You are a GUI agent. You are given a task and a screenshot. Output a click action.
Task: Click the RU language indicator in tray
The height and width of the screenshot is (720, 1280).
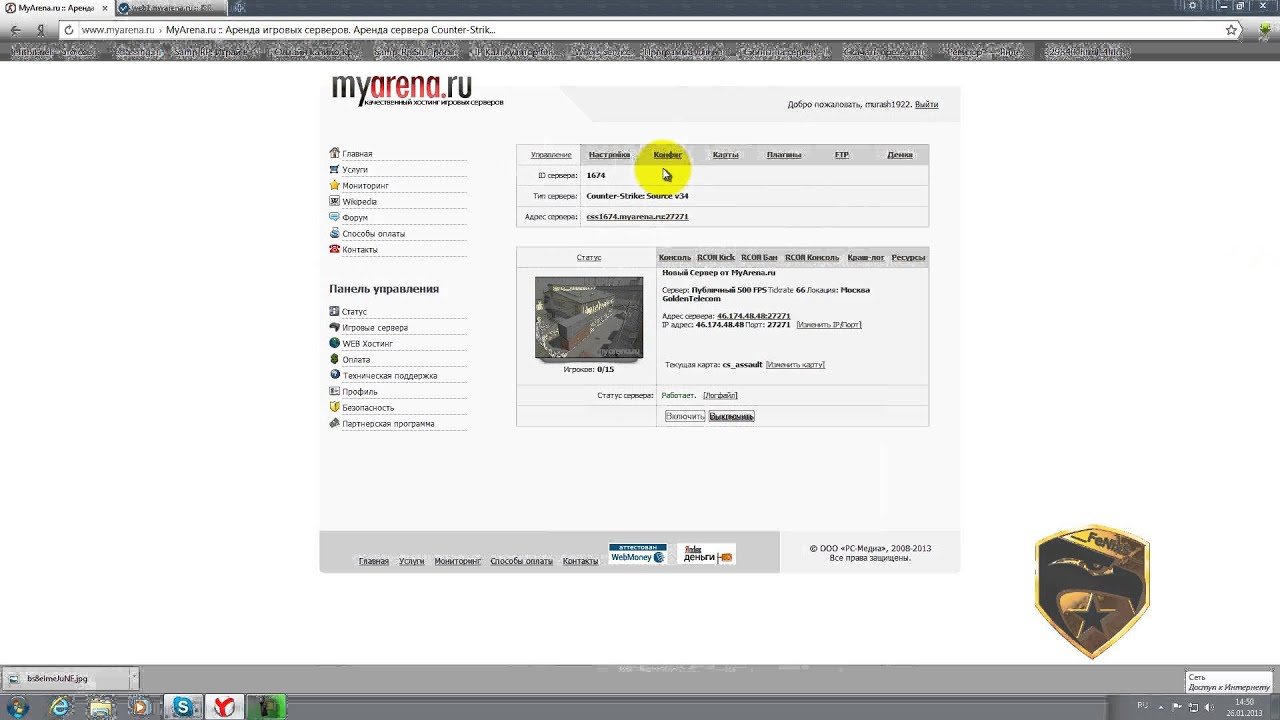point(1142,706)
